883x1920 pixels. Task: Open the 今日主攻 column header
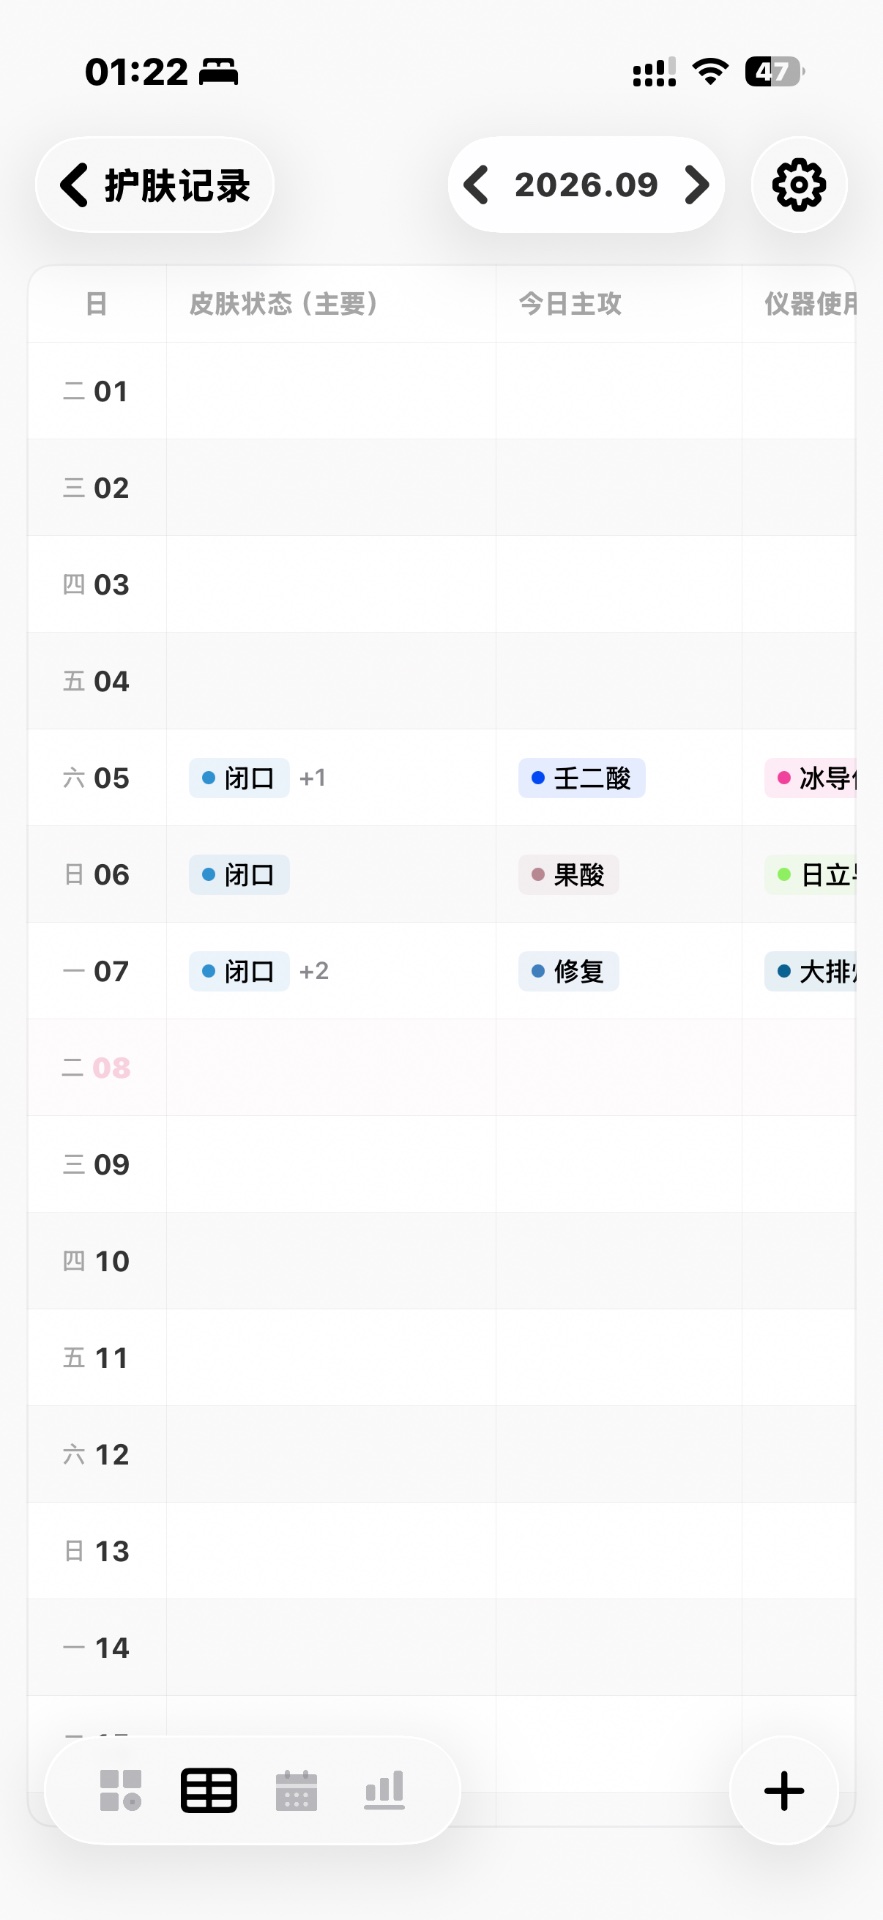[x=570, y=304]
